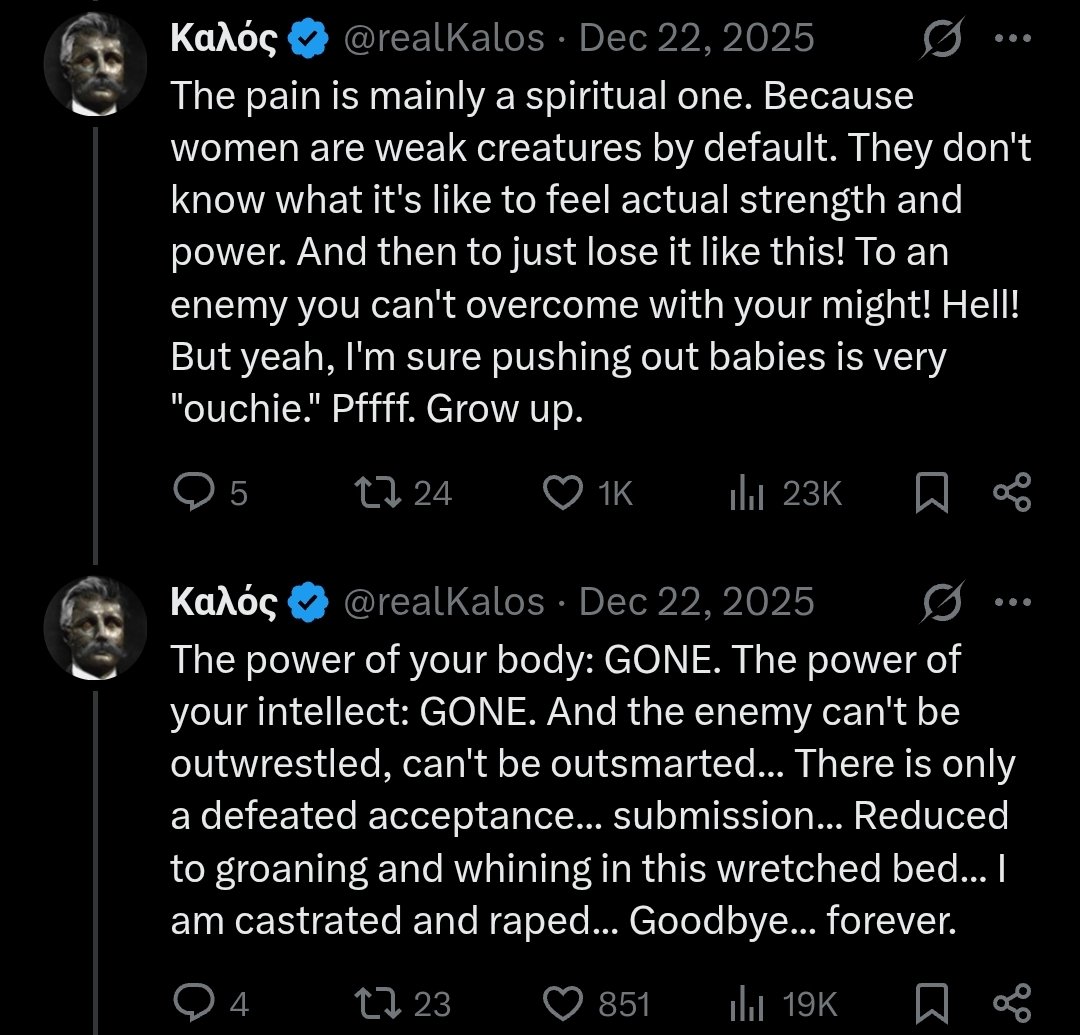Open the @realKalos handle on first tweet

[444, 38]
